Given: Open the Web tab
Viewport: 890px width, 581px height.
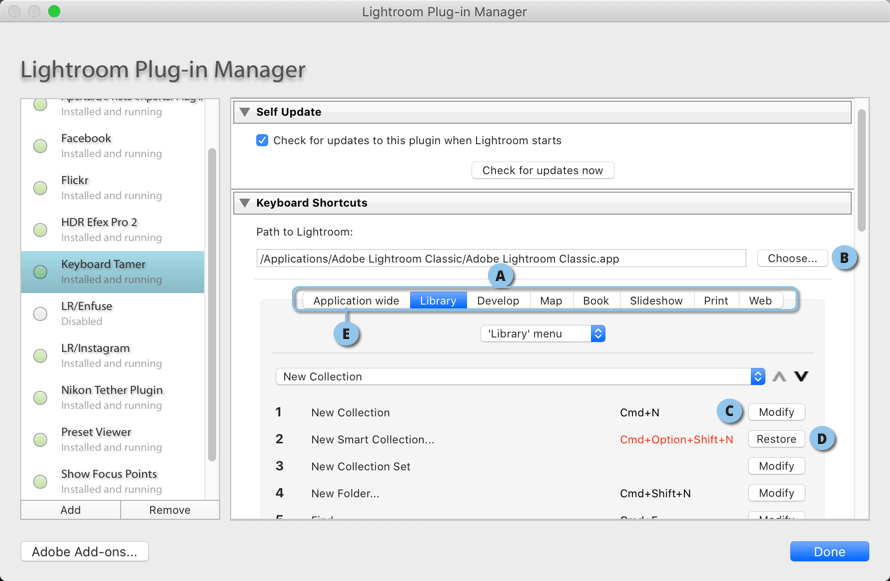Looking at the screenshot, I should [760, 300].
